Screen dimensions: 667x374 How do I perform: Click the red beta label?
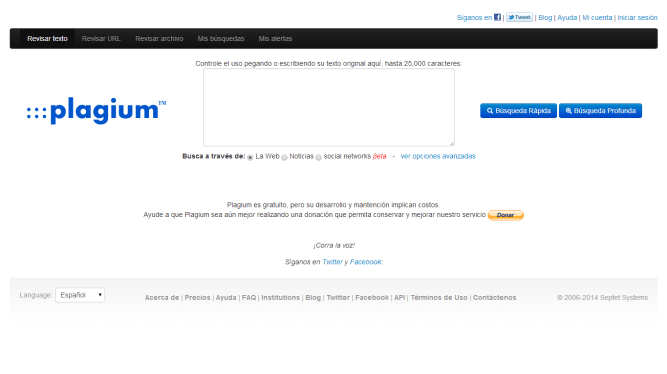(x=379, y=156)
